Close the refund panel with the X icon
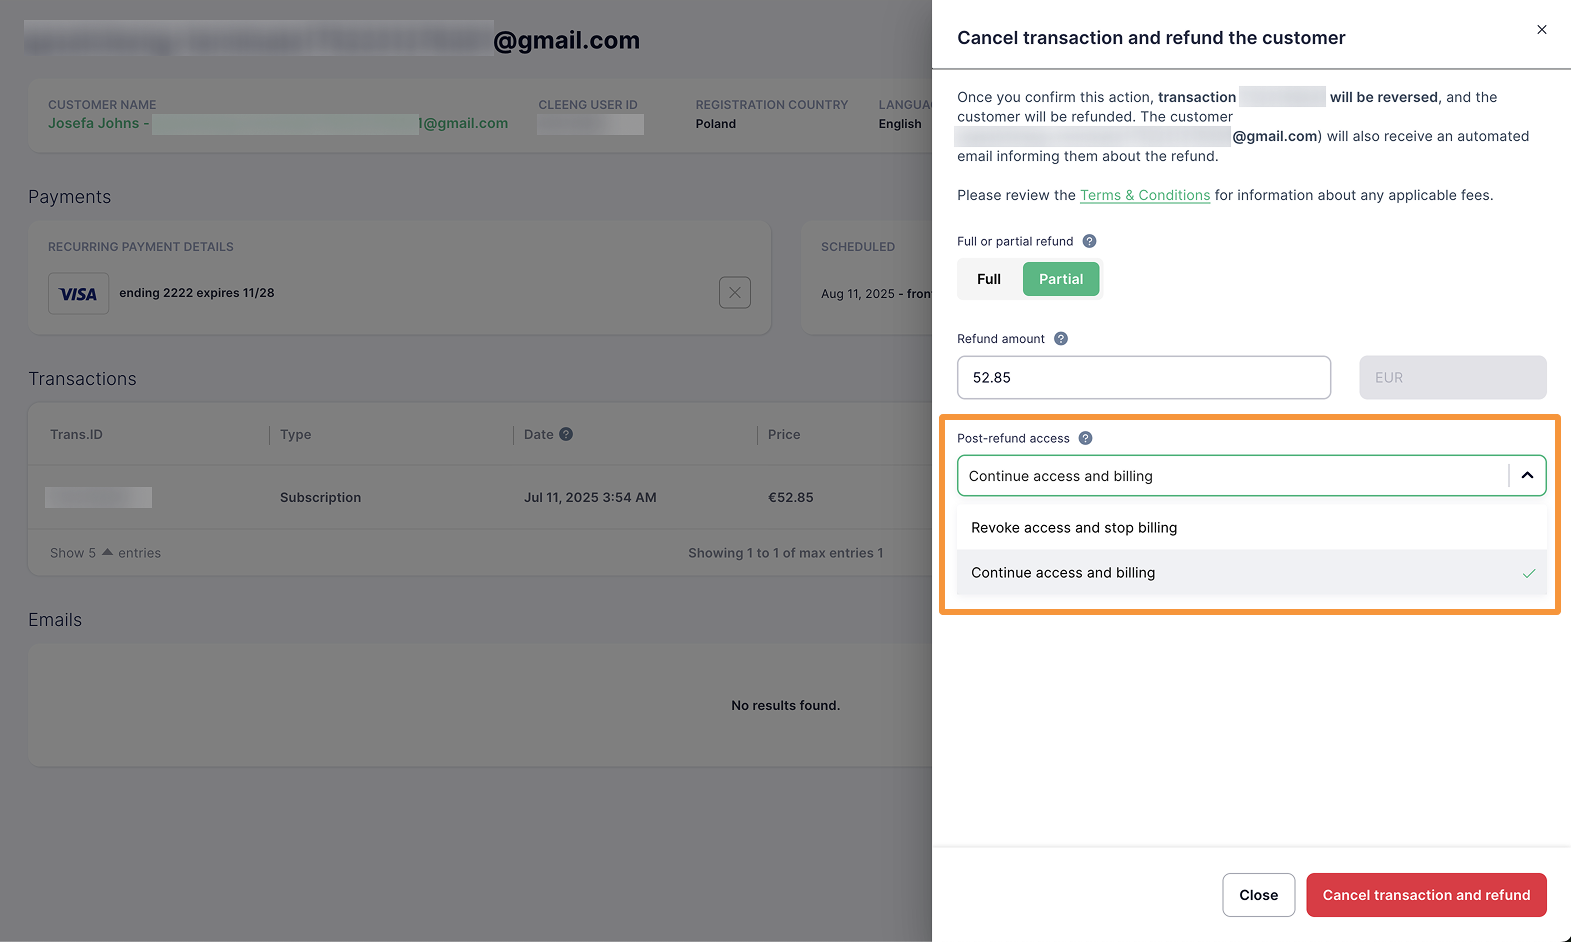This screenshot has height=942, width=1571. click(1541, 30)
